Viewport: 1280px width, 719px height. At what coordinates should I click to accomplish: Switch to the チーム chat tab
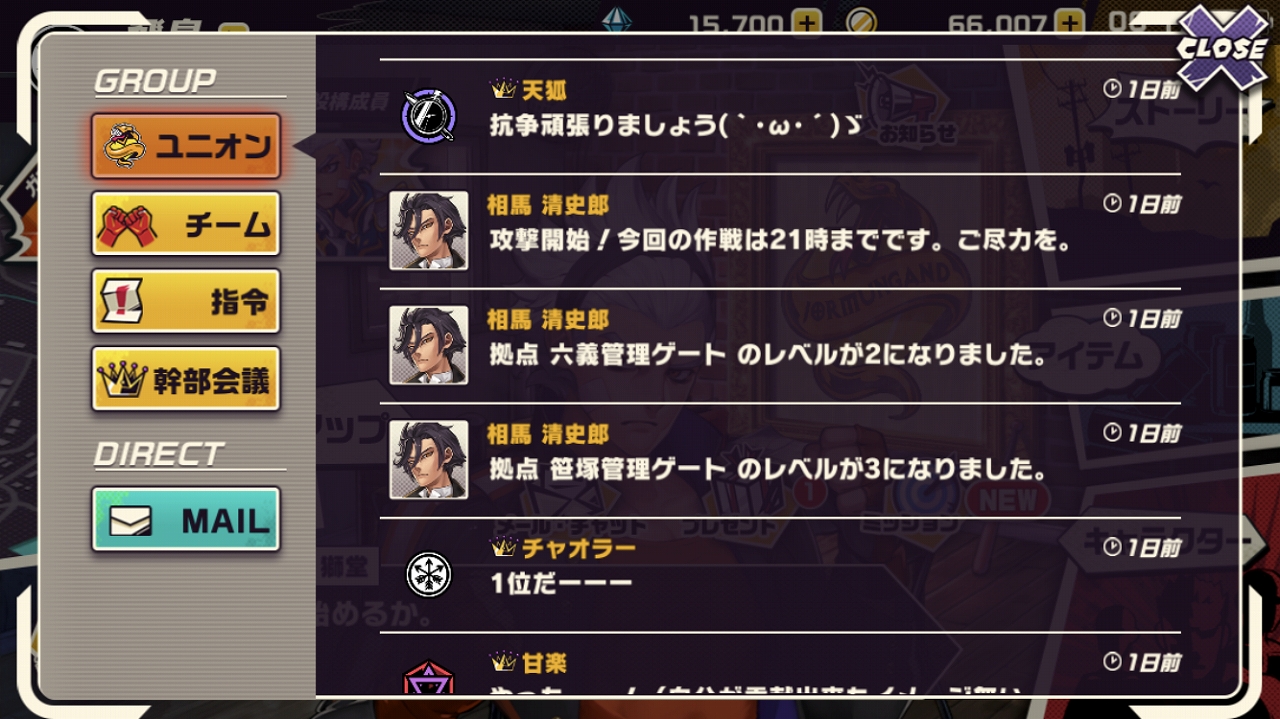point(185,224)
